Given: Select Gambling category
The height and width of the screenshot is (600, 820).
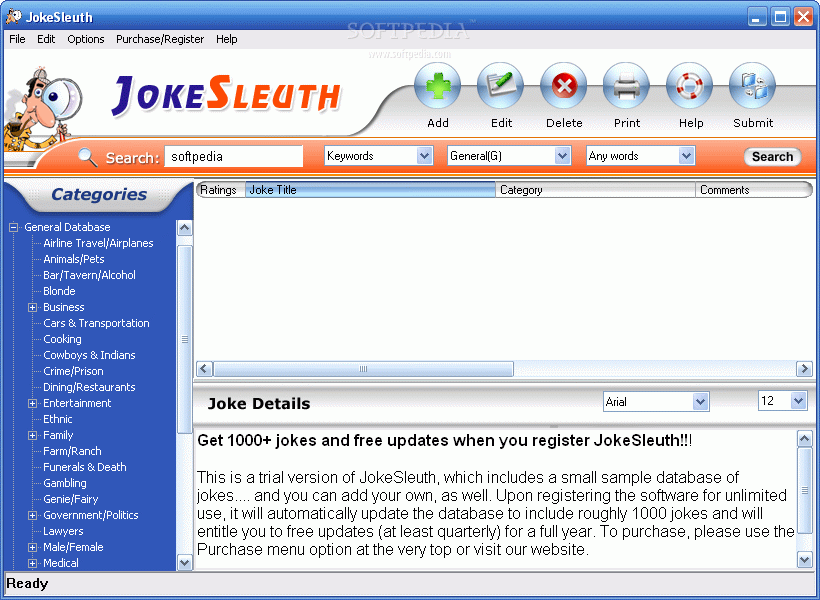Looking at the screenshot, I should click(65, 483).
